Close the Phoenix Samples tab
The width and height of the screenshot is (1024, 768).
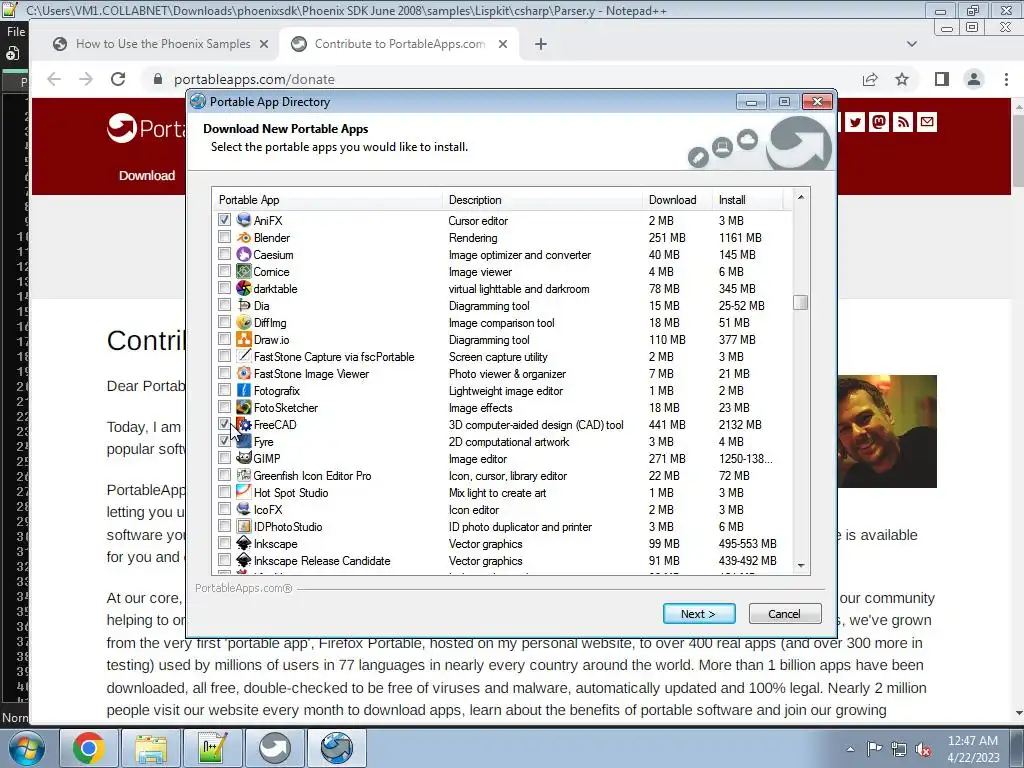264,44
